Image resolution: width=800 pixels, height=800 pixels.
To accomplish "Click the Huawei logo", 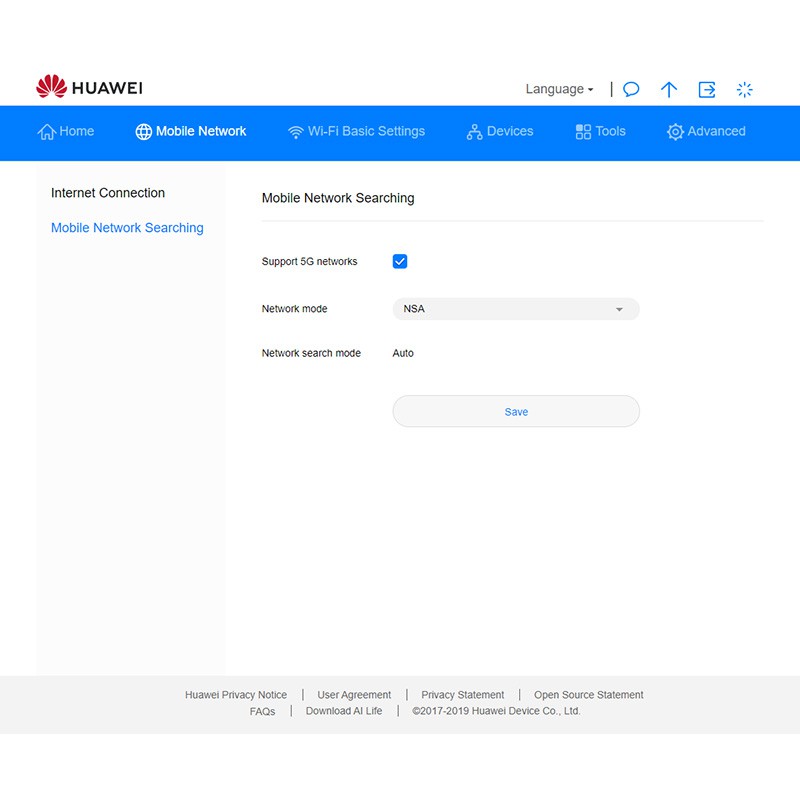I will click(x=89, y=88).
